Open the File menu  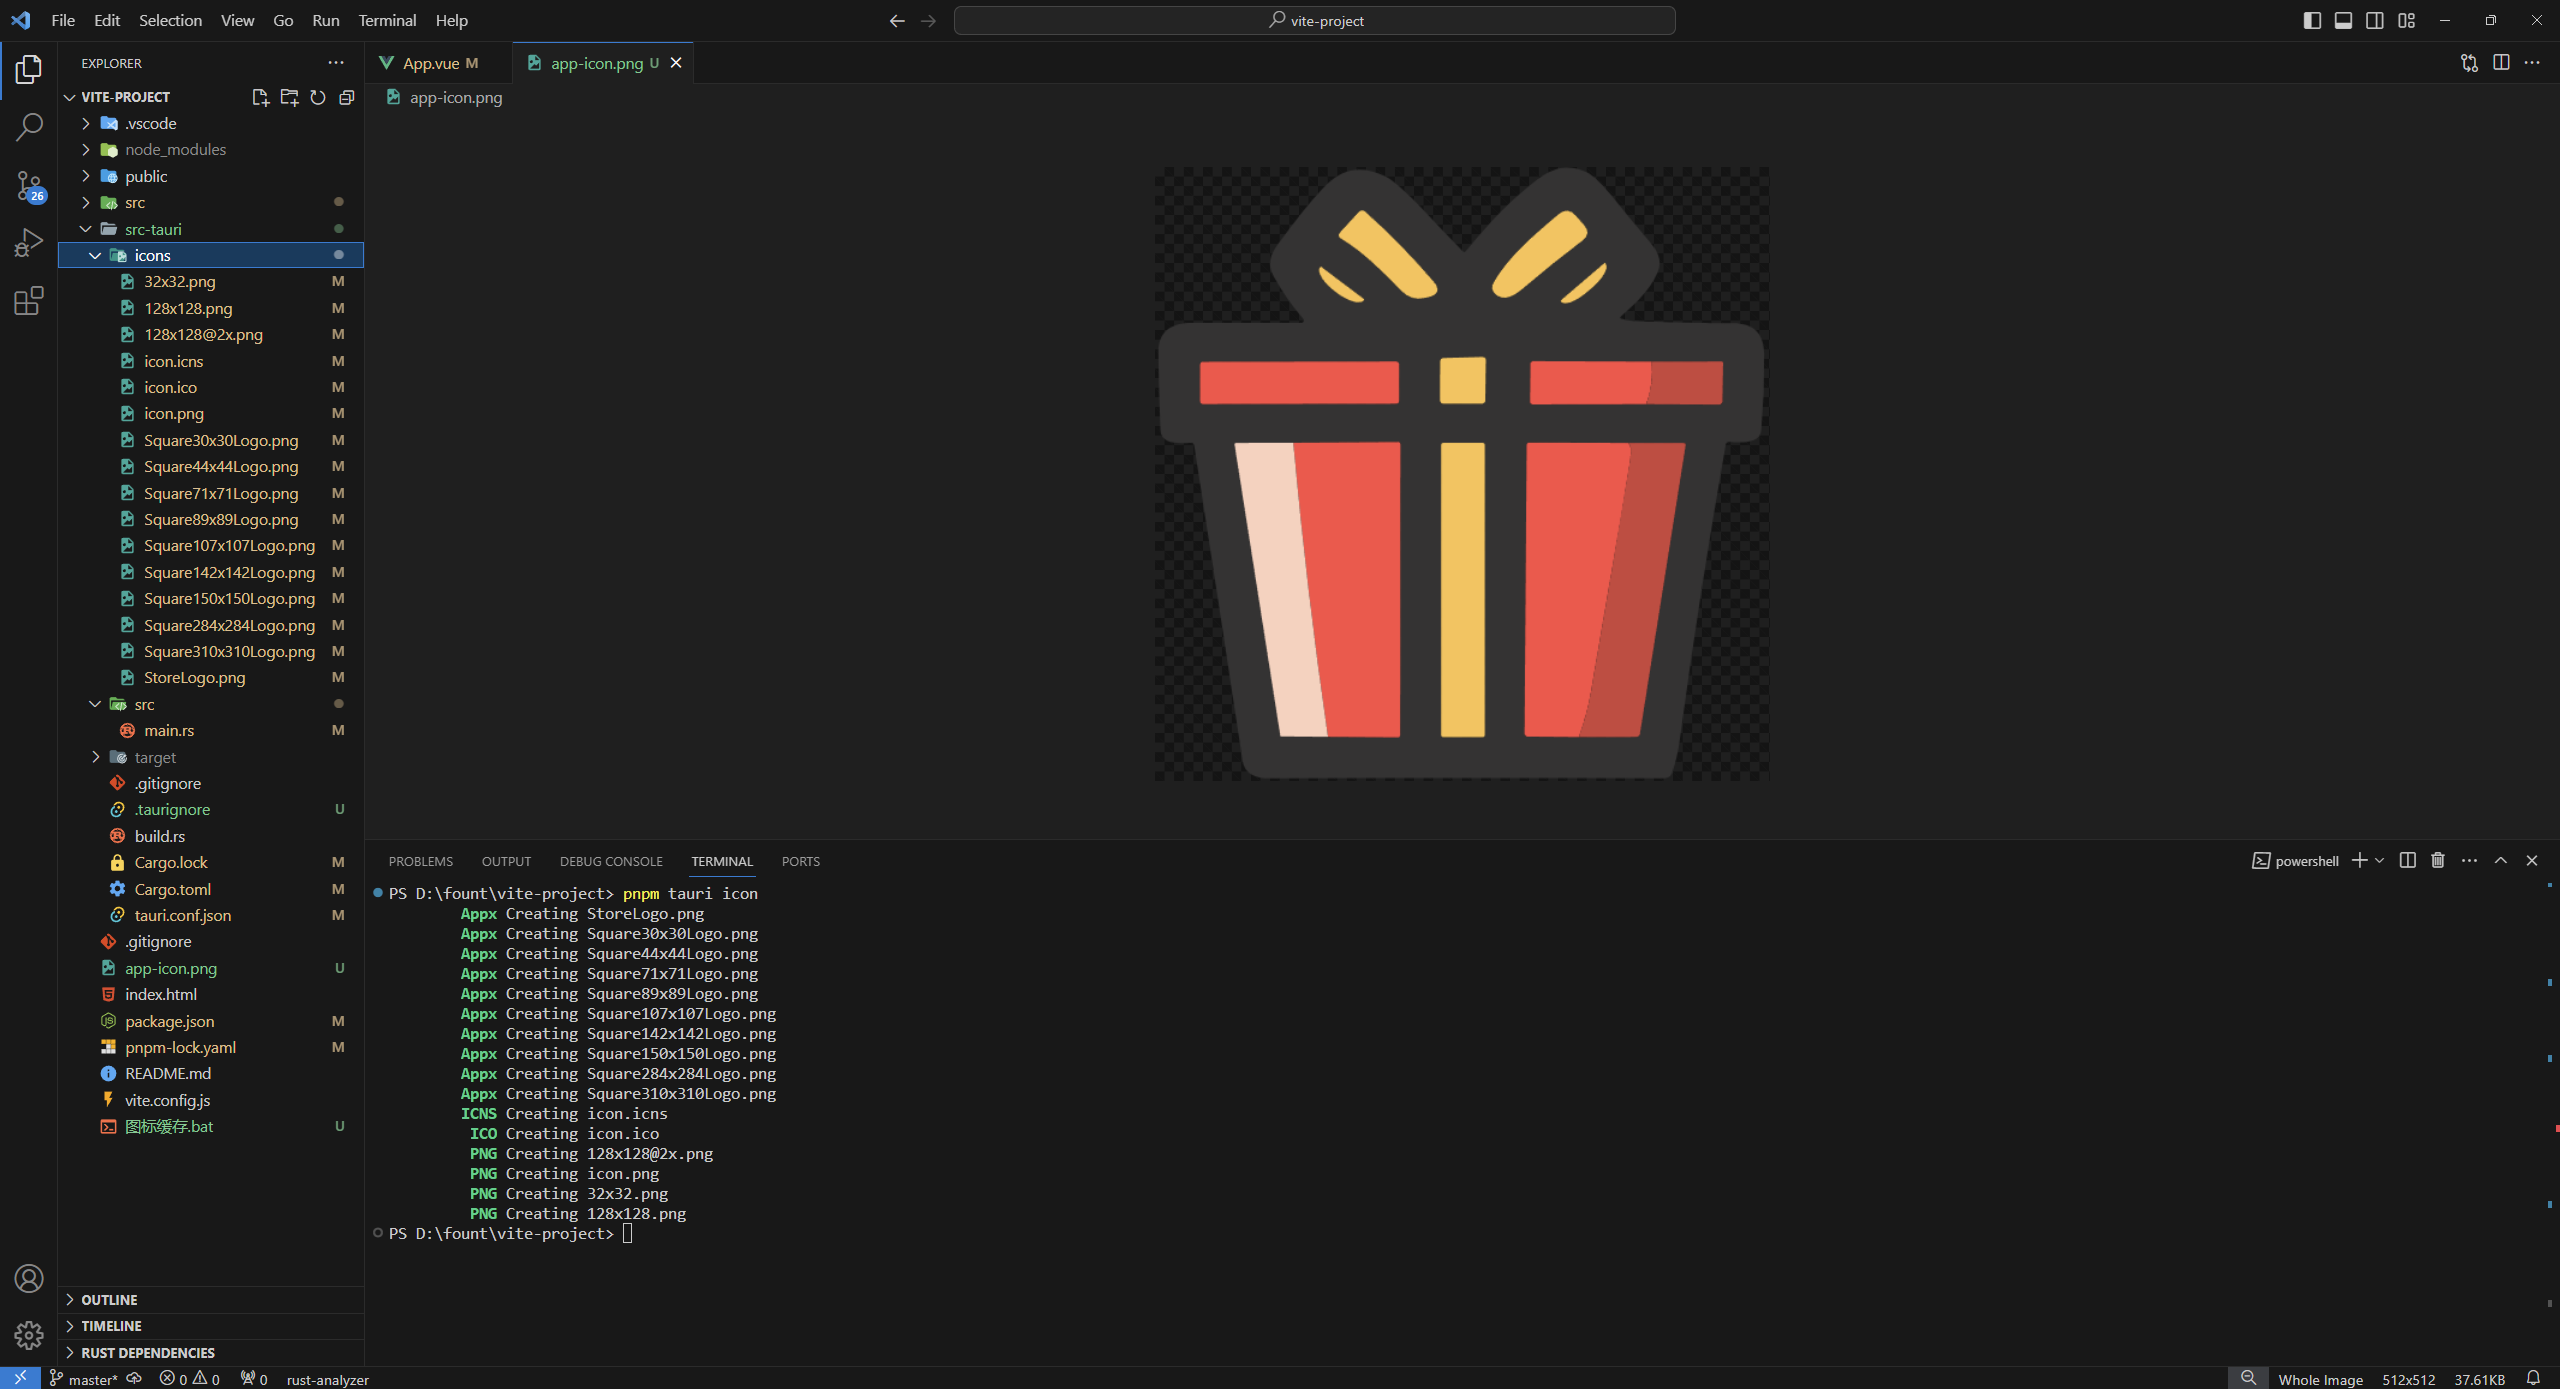pos(63,20)
